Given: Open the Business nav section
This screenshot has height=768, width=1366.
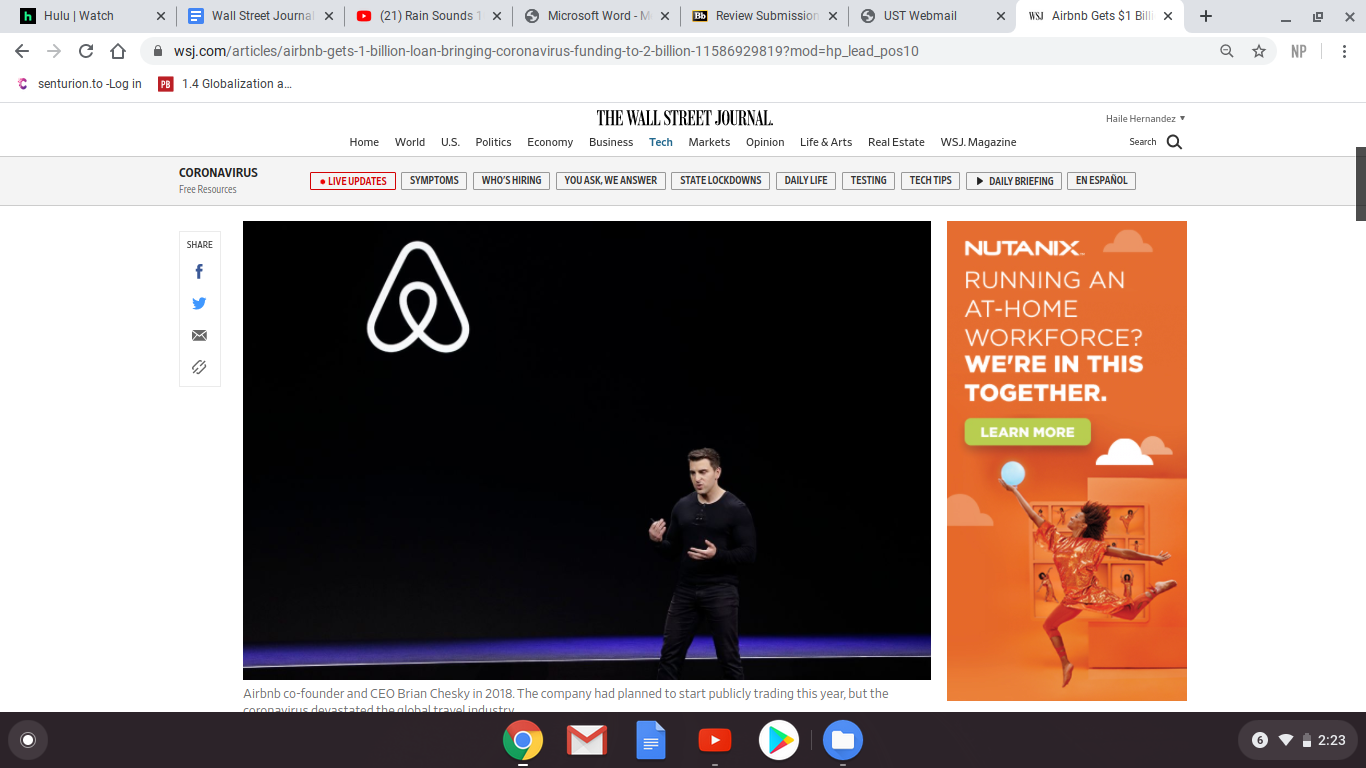Looking at the screenshot, I should click(x=611, y=142).
